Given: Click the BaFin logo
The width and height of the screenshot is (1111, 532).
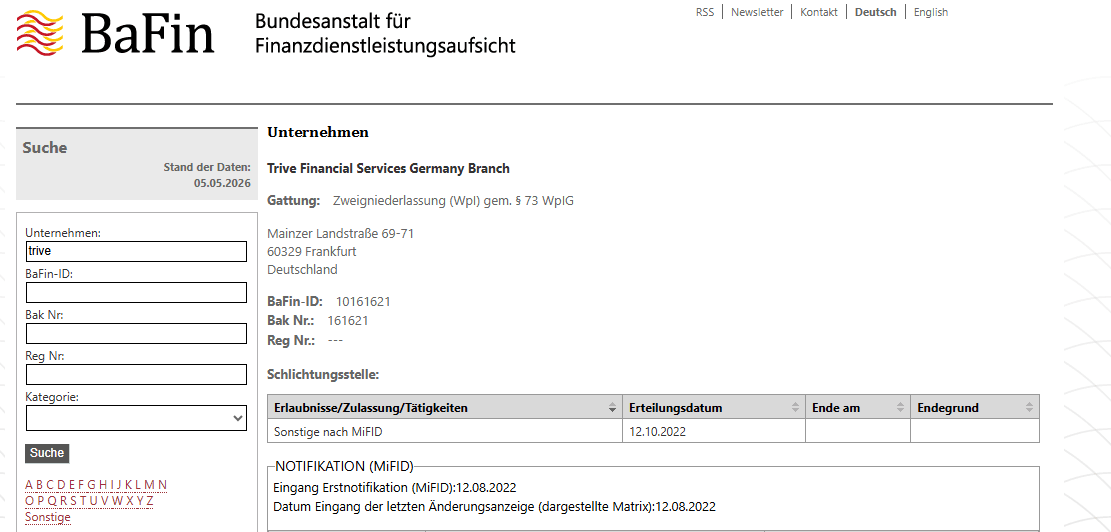Looking at the screenshot, I should [115, 33].
